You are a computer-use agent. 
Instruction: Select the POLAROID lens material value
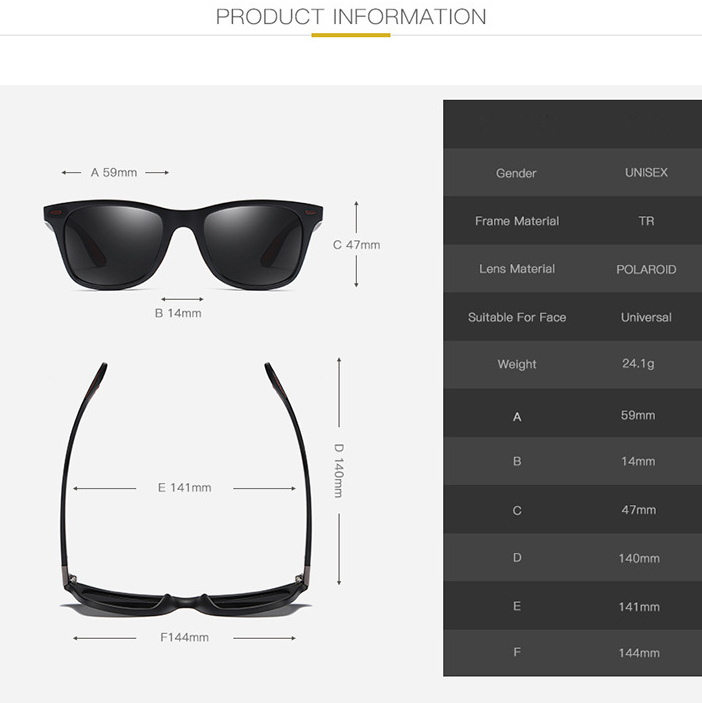(x=646, y=269)
